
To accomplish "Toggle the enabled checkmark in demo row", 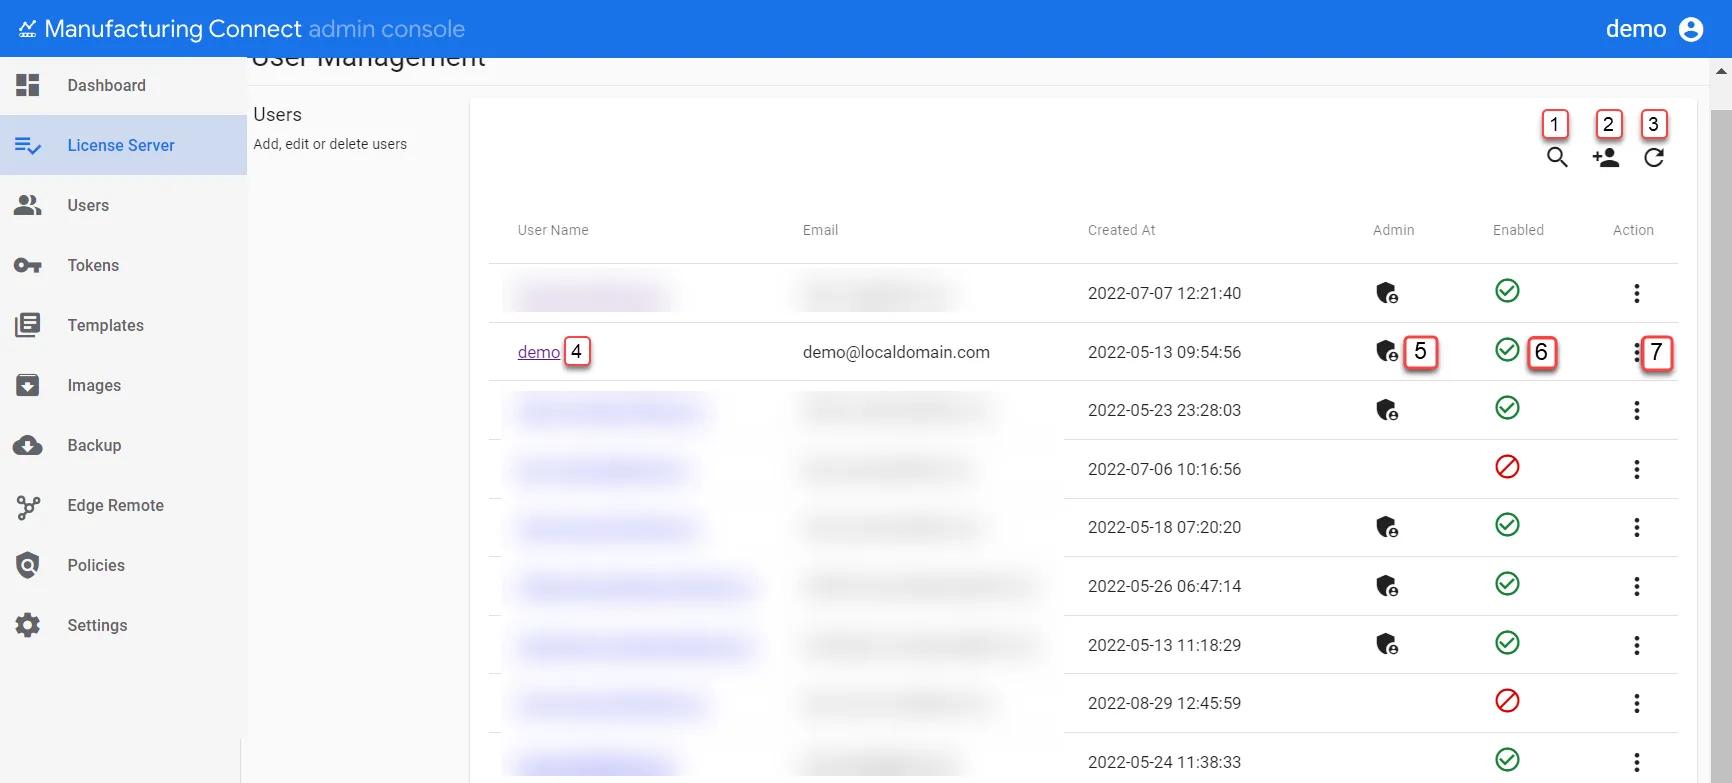I will pos(1507,349).
